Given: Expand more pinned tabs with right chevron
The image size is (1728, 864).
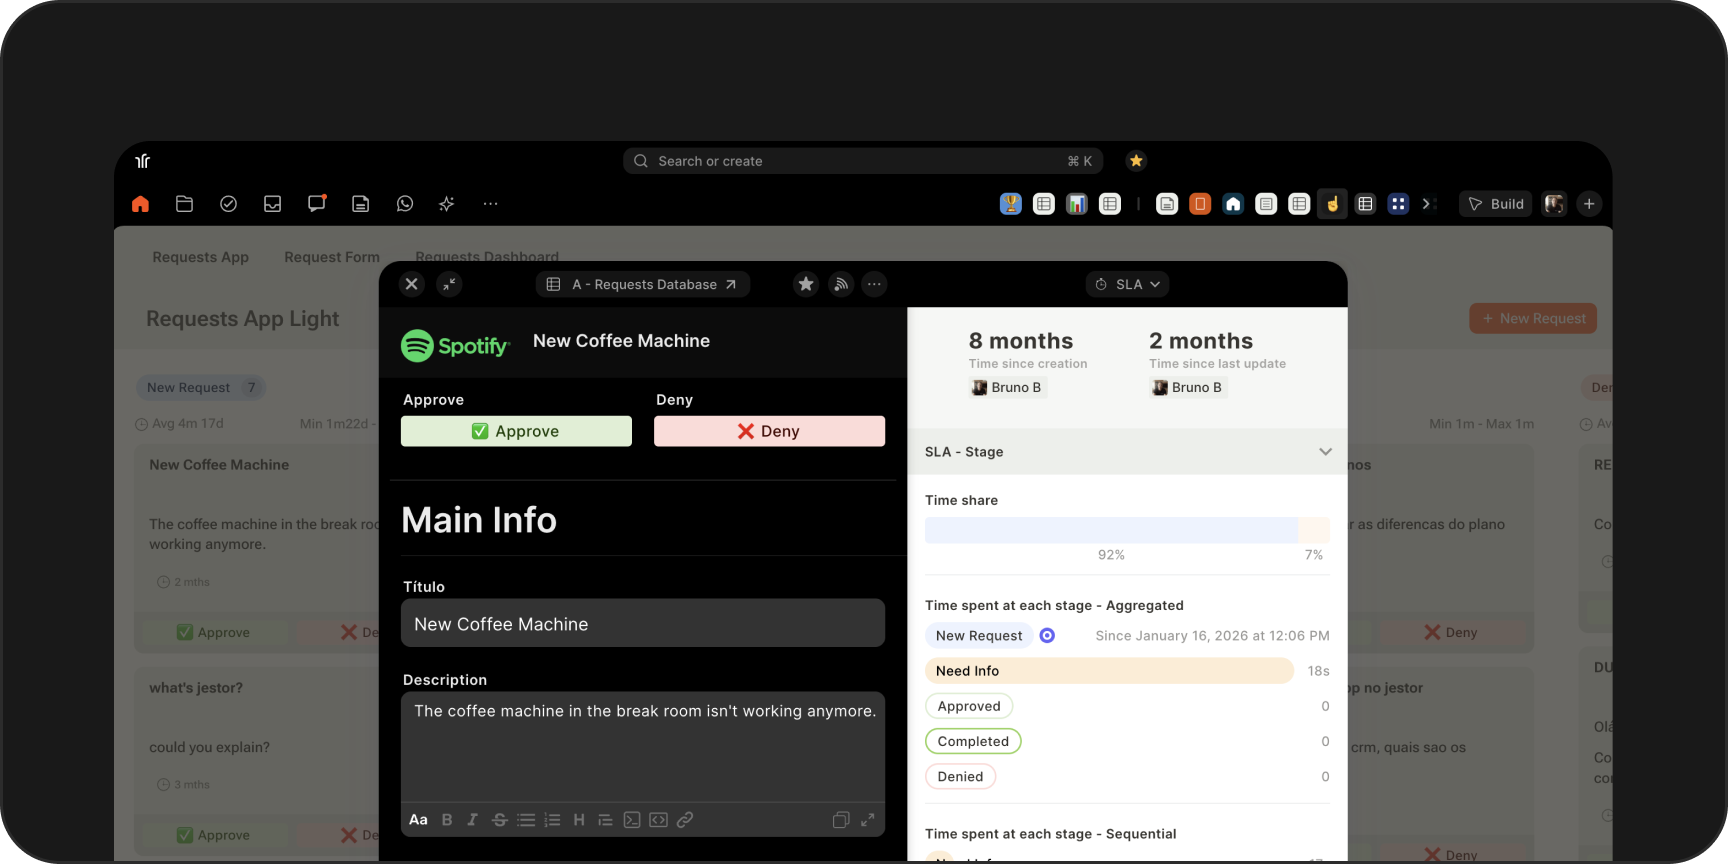Looking at the screenshot, I should [1428, 204].
